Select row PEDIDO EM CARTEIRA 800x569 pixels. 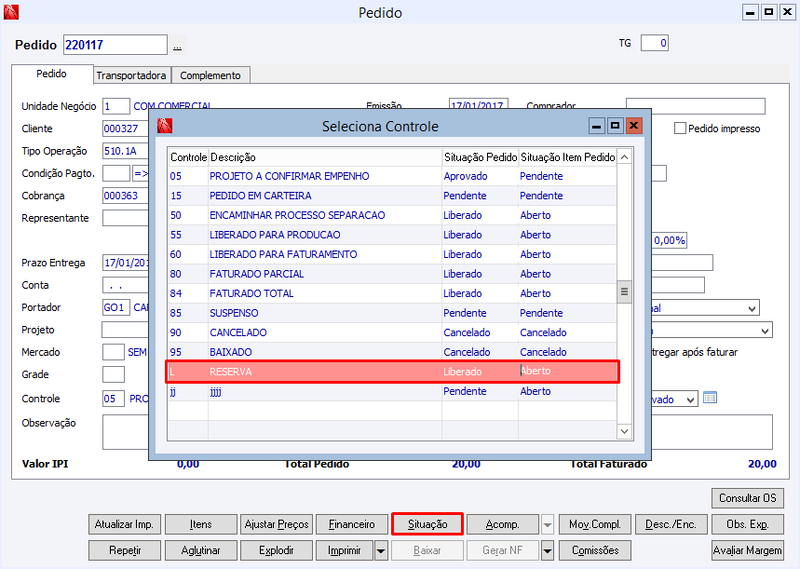(x=392, y=195)
